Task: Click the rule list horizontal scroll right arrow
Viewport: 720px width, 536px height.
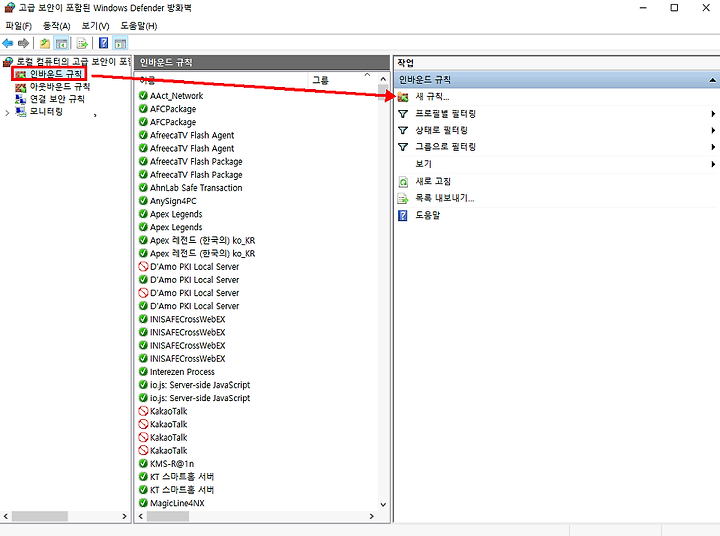Action: pos(371,516)
